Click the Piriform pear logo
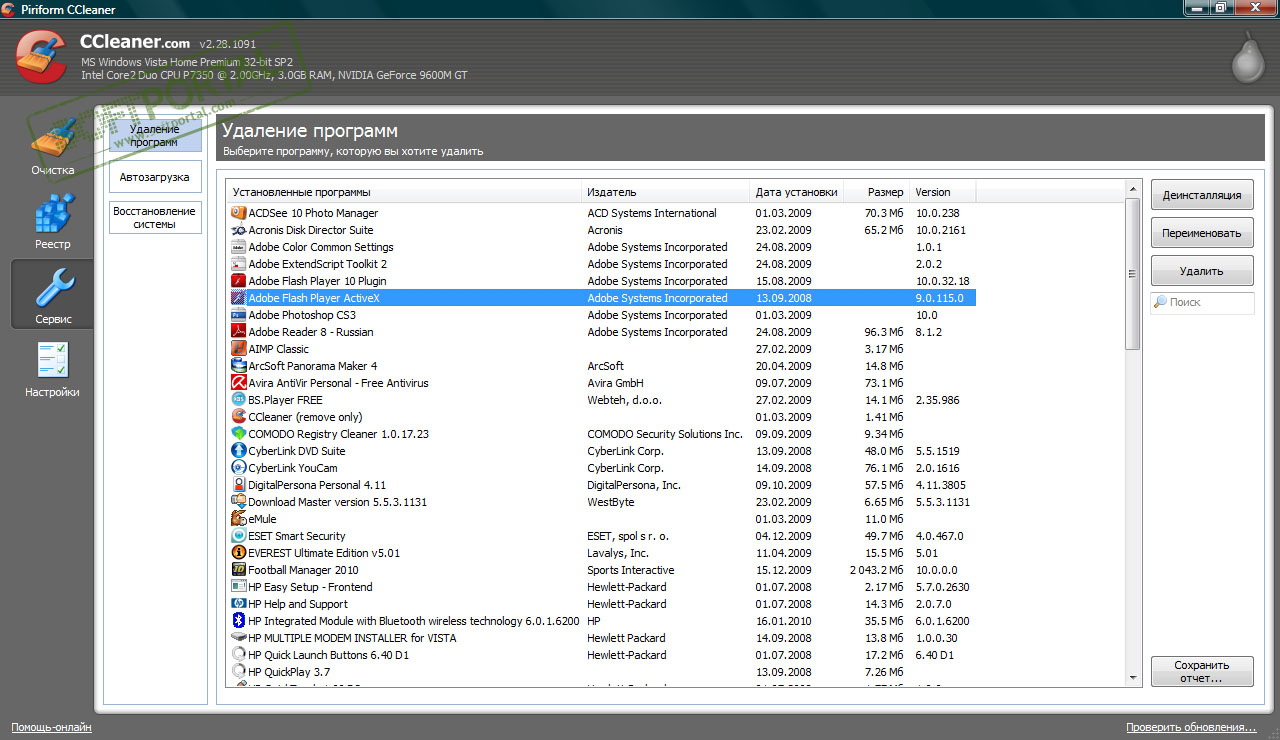Viewport: 1280px width, 740px height. click(x=1247, y=56)
